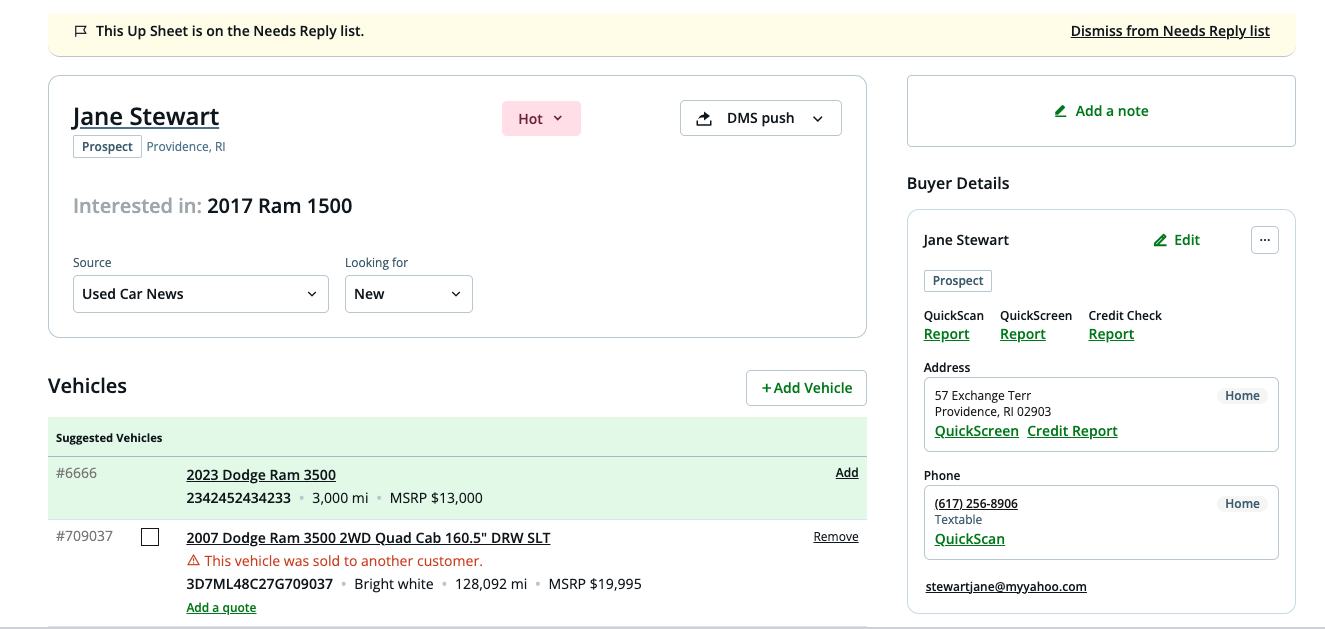Click the DMS push dropdown chevron
This screenshot has height=629, width=1325.
pos(817,118)
